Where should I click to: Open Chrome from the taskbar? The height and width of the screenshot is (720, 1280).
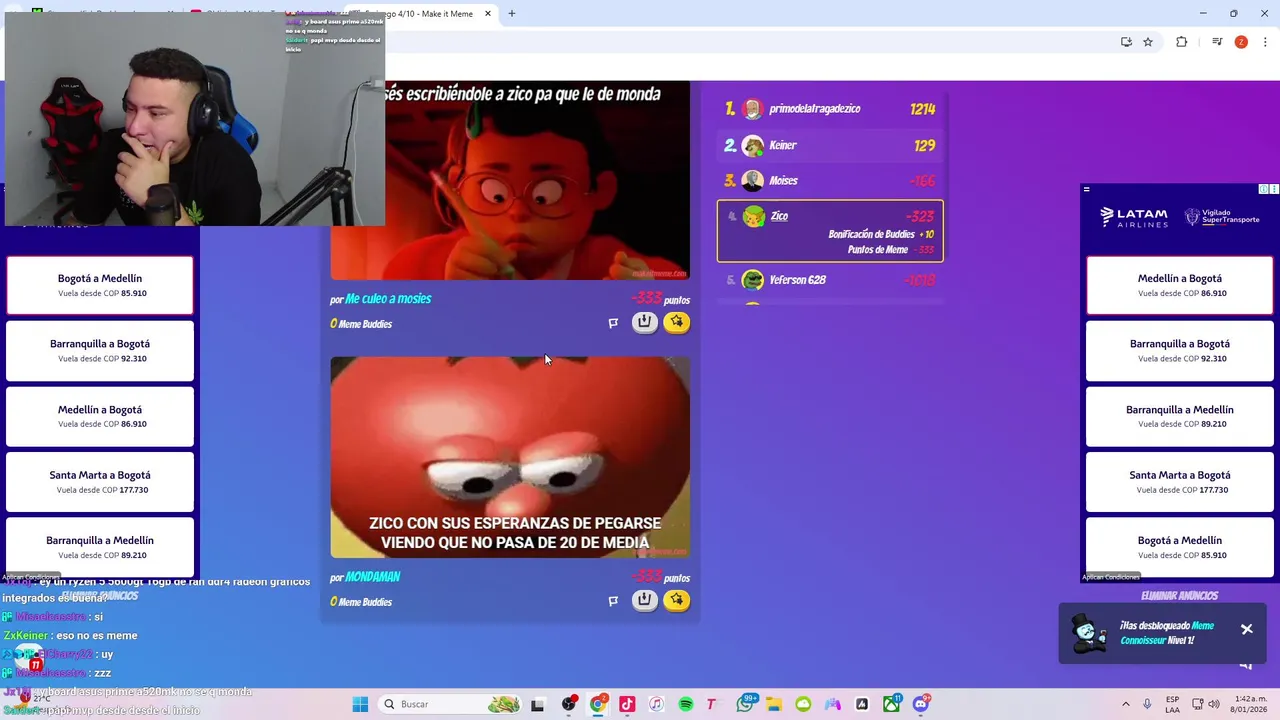[x=598, y=704]
